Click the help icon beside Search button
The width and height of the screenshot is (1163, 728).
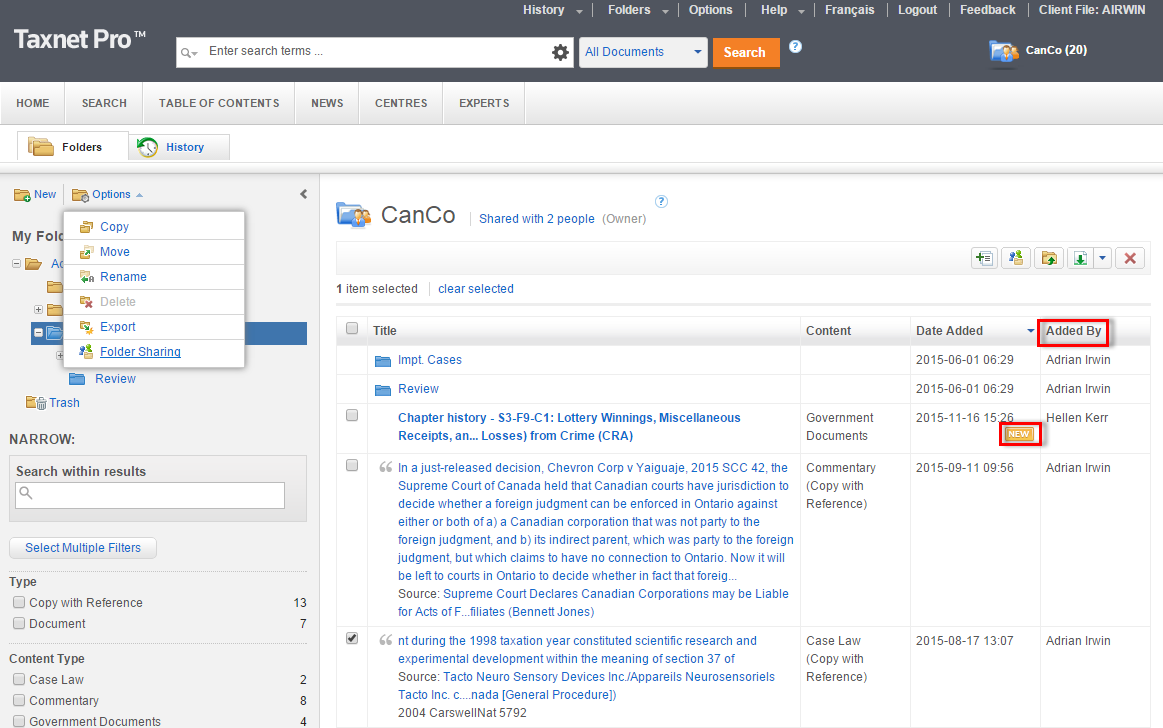coord(795,46)
